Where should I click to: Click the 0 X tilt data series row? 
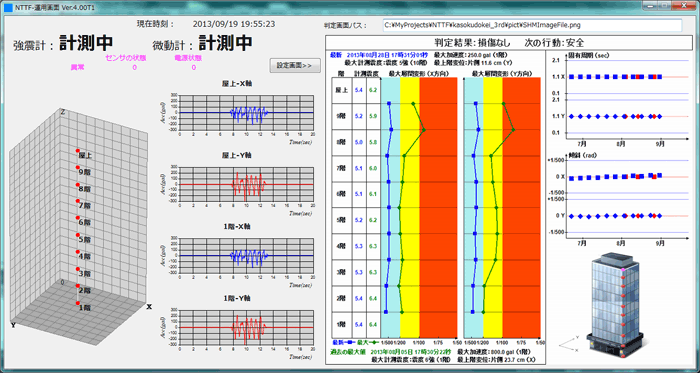pyautogui.click(x=616, y=177)
